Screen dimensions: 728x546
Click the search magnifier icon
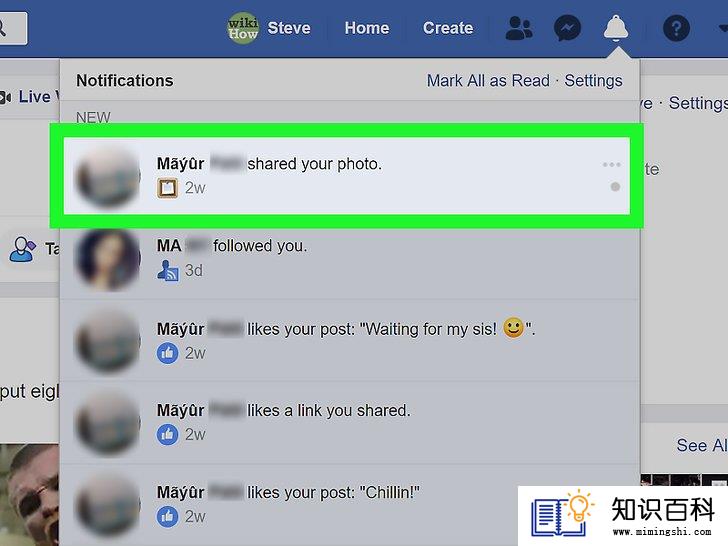pos(3,28)
